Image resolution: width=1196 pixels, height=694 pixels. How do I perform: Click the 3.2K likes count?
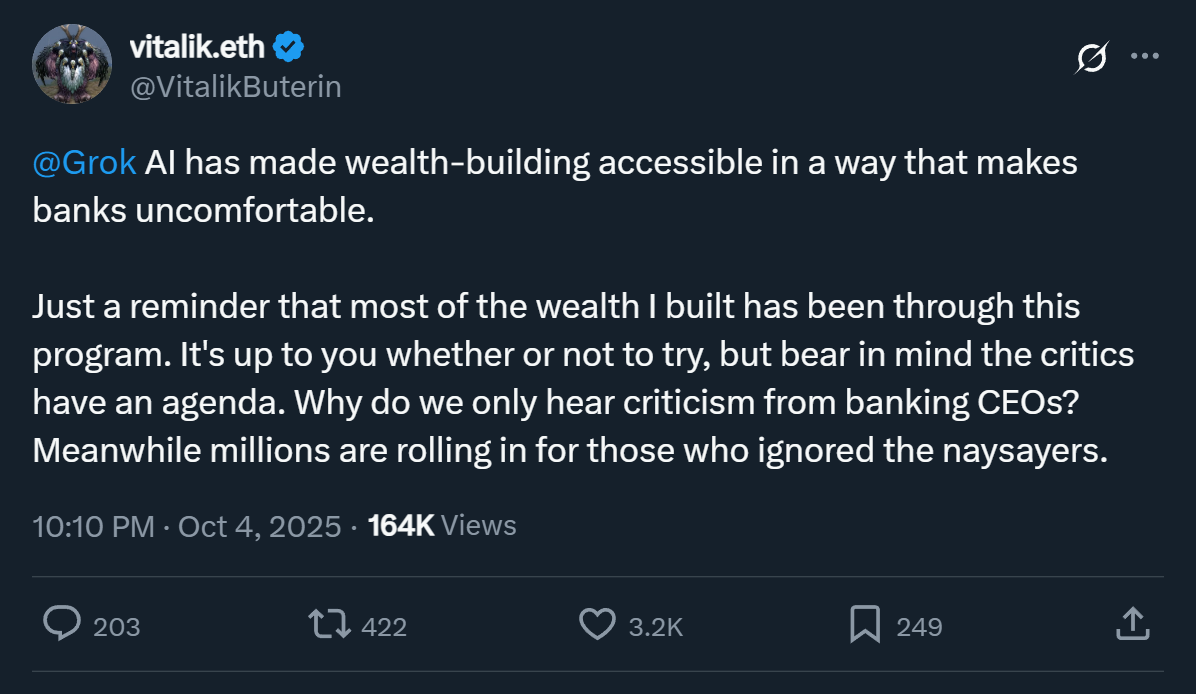(x=655, y=627)
